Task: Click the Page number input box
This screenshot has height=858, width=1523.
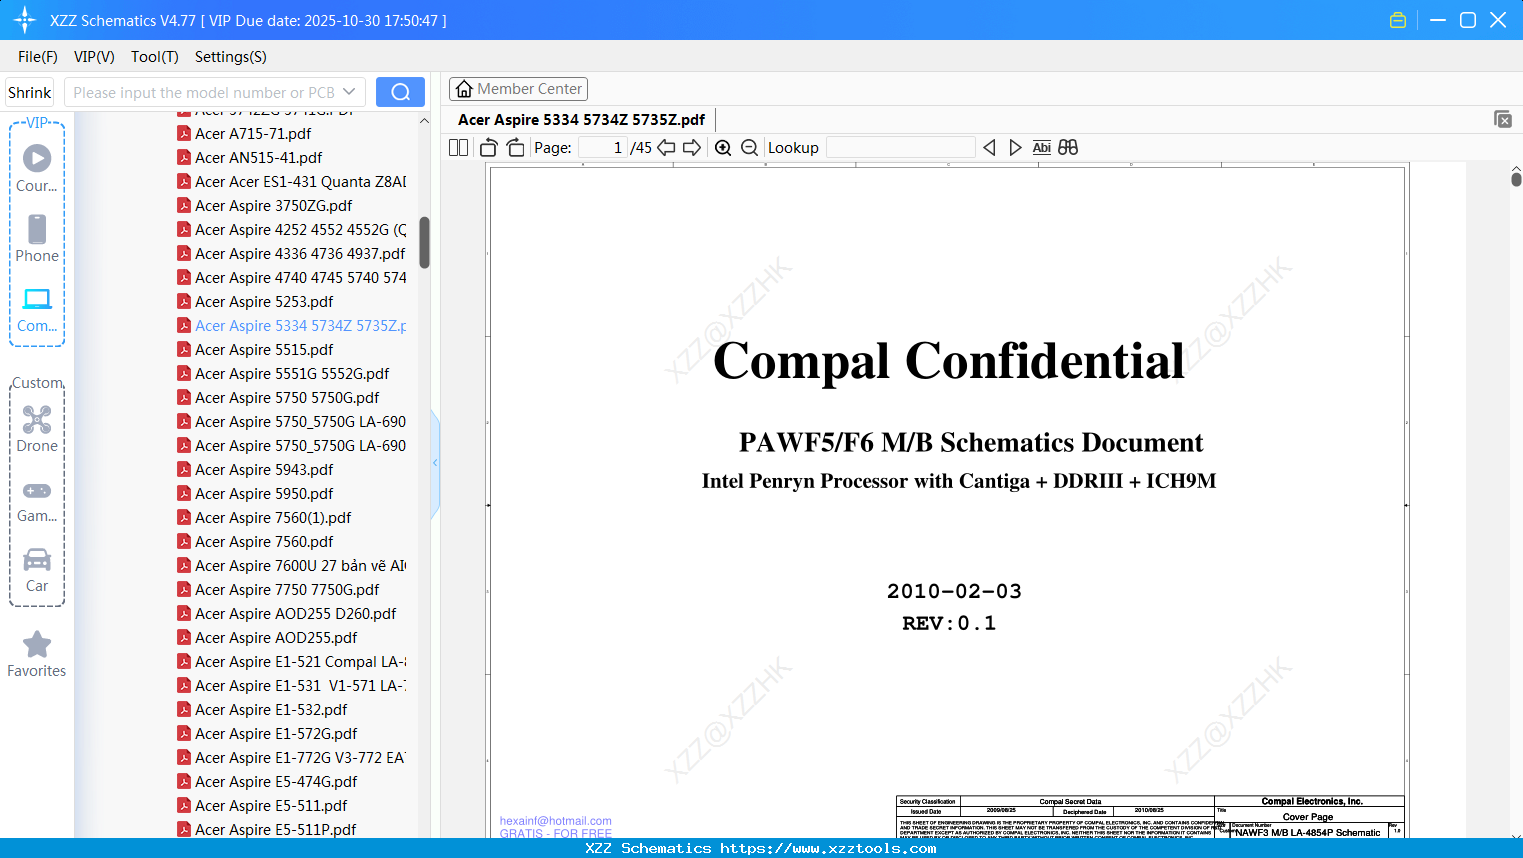Action: (602, 148)
